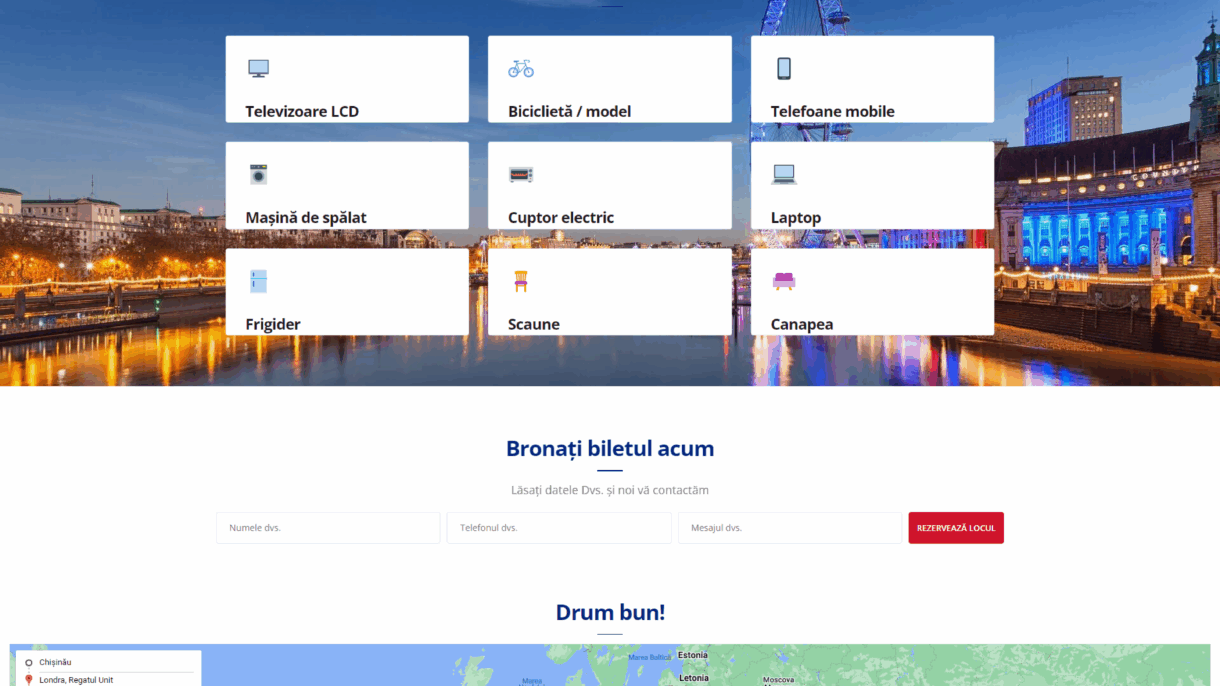Click the washing machine icon
The width and height of the screenshot is (1220, 686).
point(259,174)
